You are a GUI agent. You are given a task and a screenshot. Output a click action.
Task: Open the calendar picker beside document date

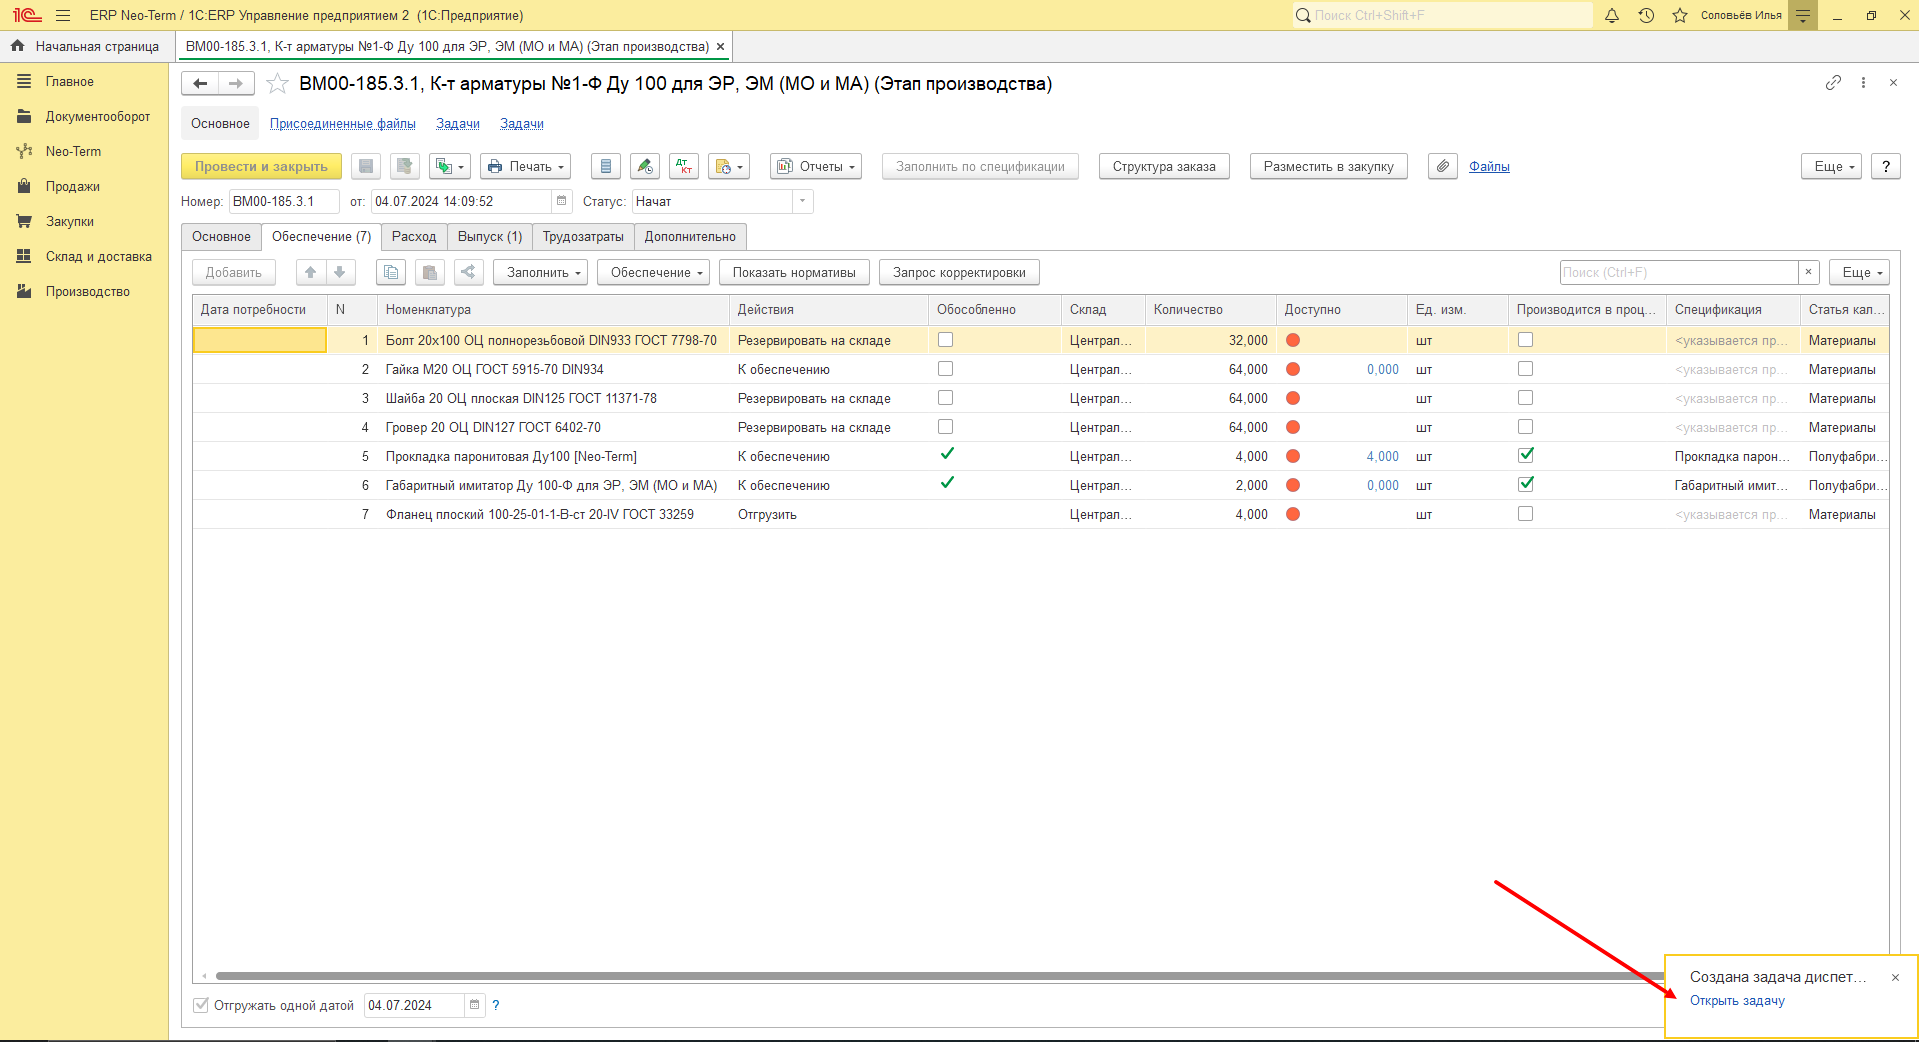562,201
